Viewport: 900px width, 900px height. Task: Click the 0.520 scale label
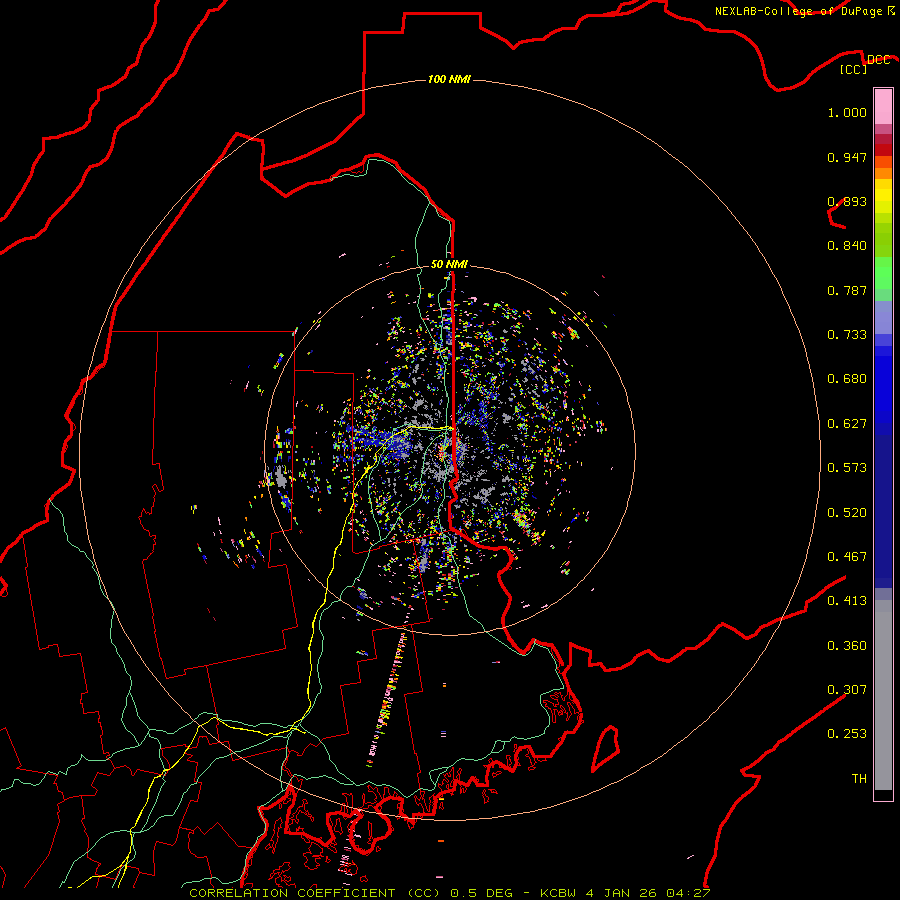pyautogui.click(x=847, y=513)
